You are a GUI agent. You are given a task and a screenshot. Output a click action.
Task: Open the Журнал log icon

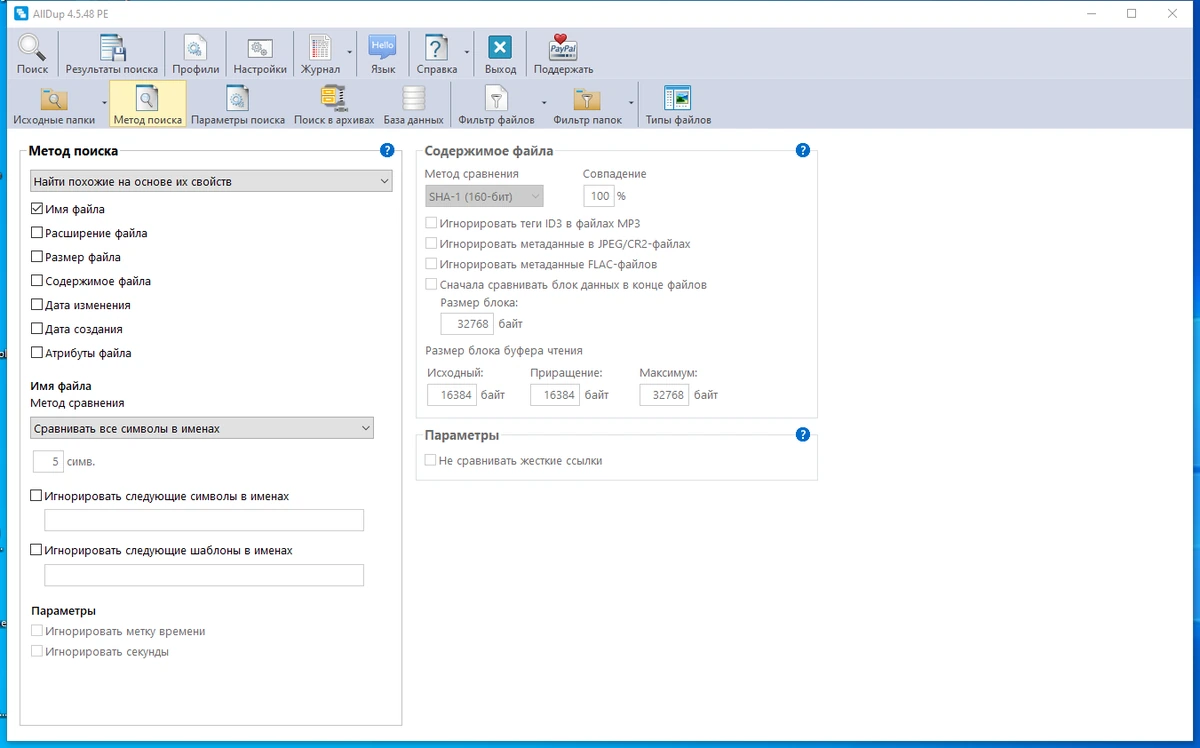(320, 48)
